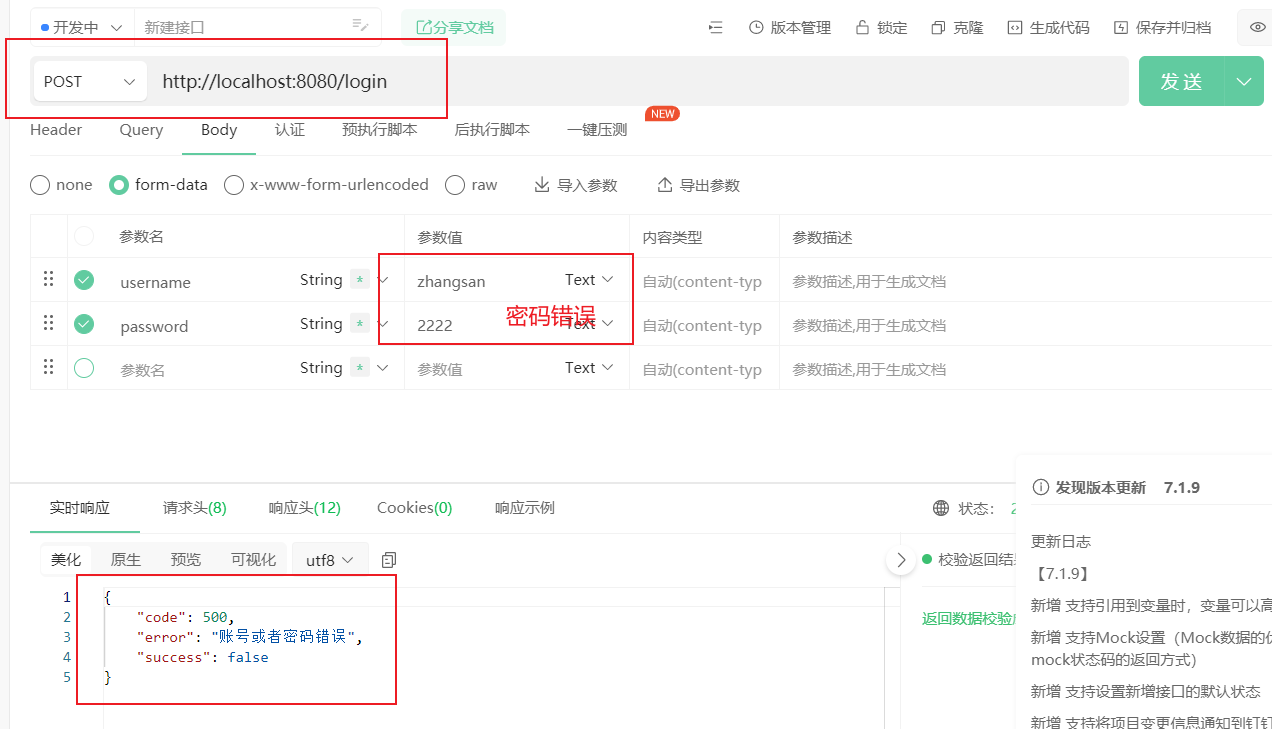Switch response view to 原生
Image resolution: width=1272 pixels, height=729 pixels.
(x=126, y=560)
